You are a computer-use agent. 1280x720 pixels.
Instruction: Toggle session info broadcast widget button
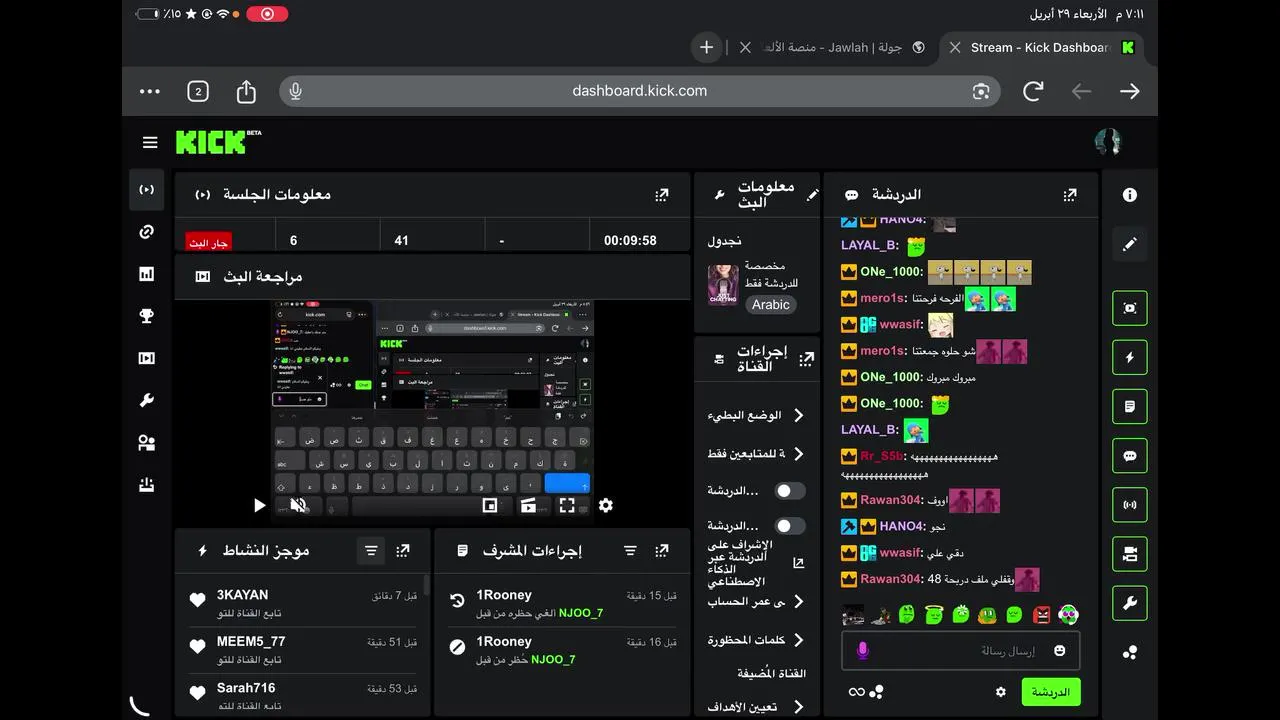[x=1130, y=505]
